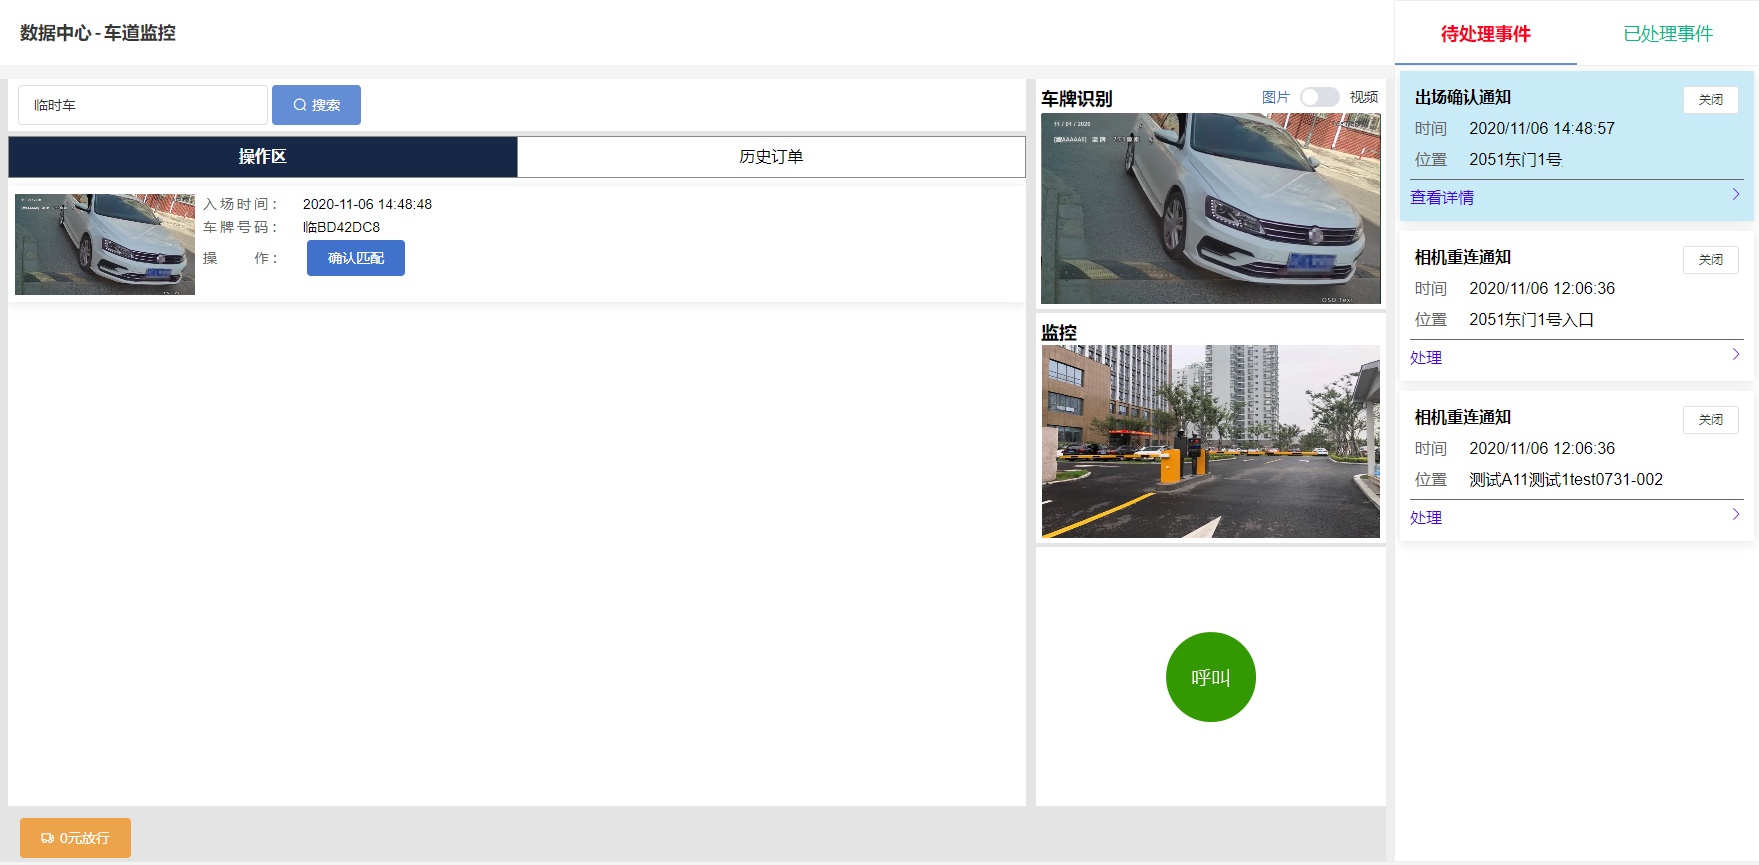Viewport: 1759px width, 865px height.
Task: Expand arrow on 2051东门1号入口 notification
Action: (x=1735, y=355)
